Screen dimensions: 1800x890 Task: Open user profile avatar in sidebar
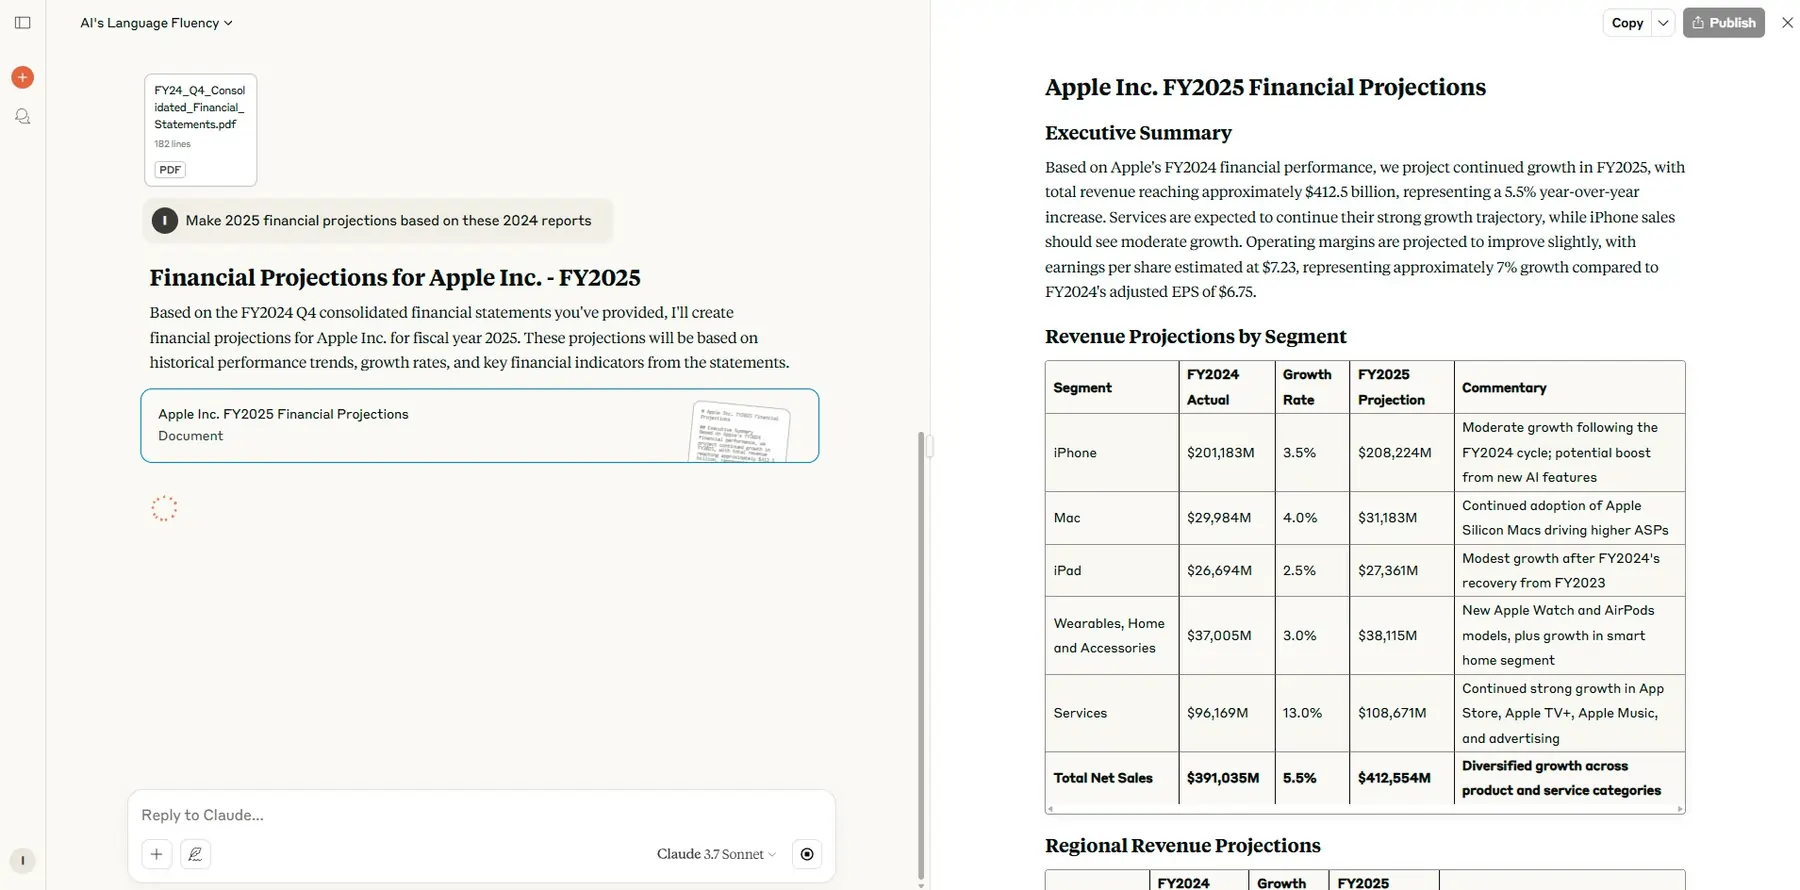click(x=22, y=860)
